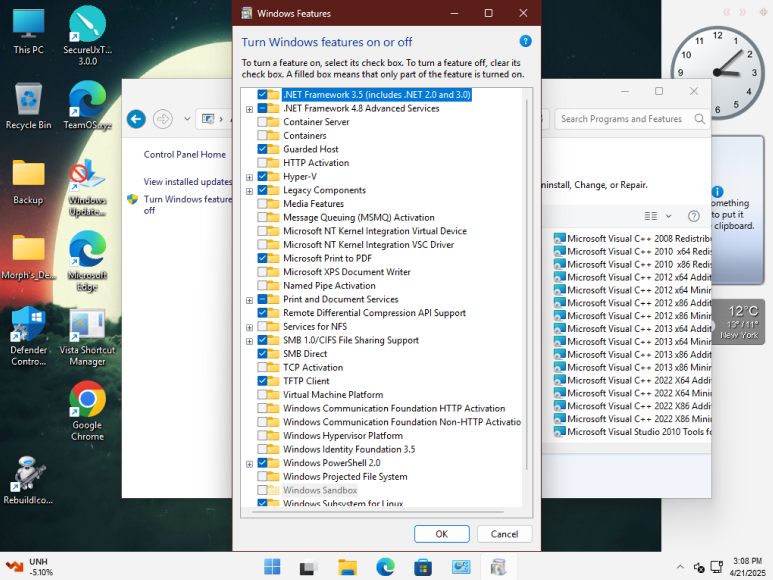Select Windows Projected File System row
773x580 pixels.
[x=345, y=477]
